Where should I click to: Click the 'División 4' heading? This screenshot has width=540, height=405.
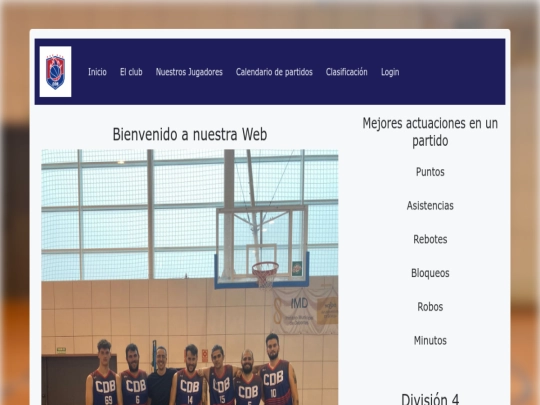430,399
